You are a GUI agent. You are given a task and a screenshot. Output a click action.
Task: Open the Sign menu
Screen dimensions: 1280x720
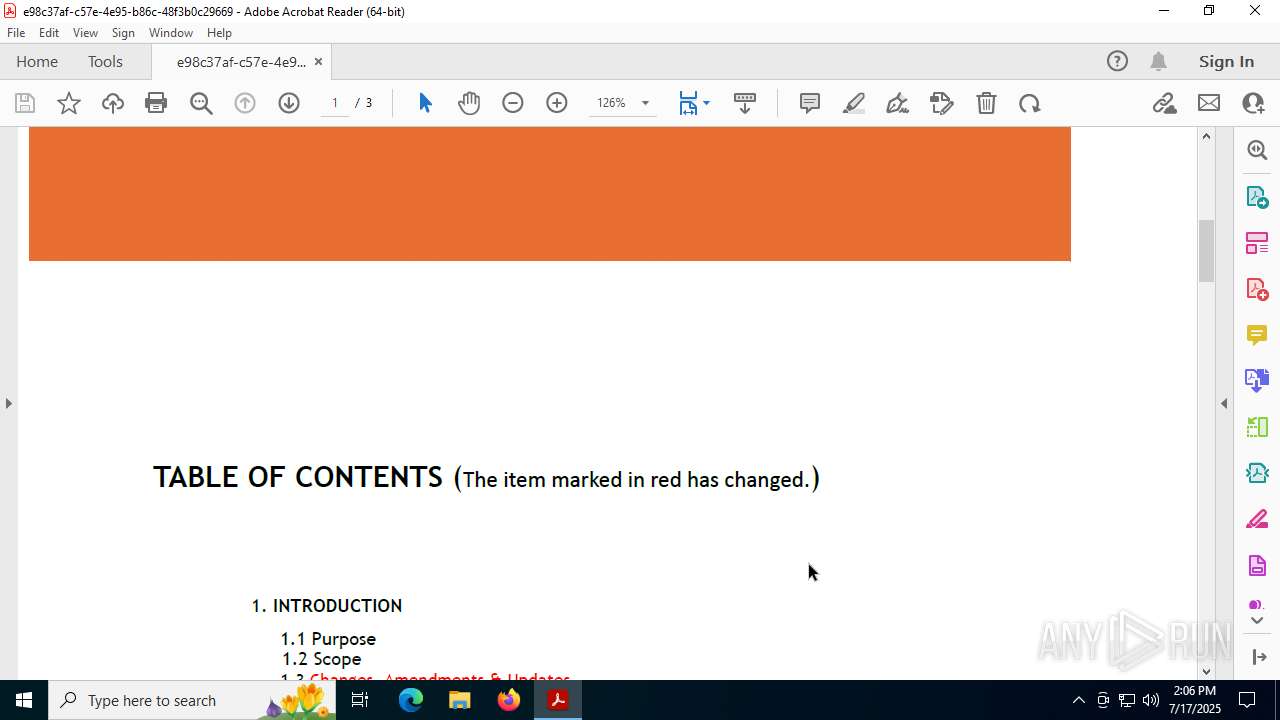click(123, 33)
